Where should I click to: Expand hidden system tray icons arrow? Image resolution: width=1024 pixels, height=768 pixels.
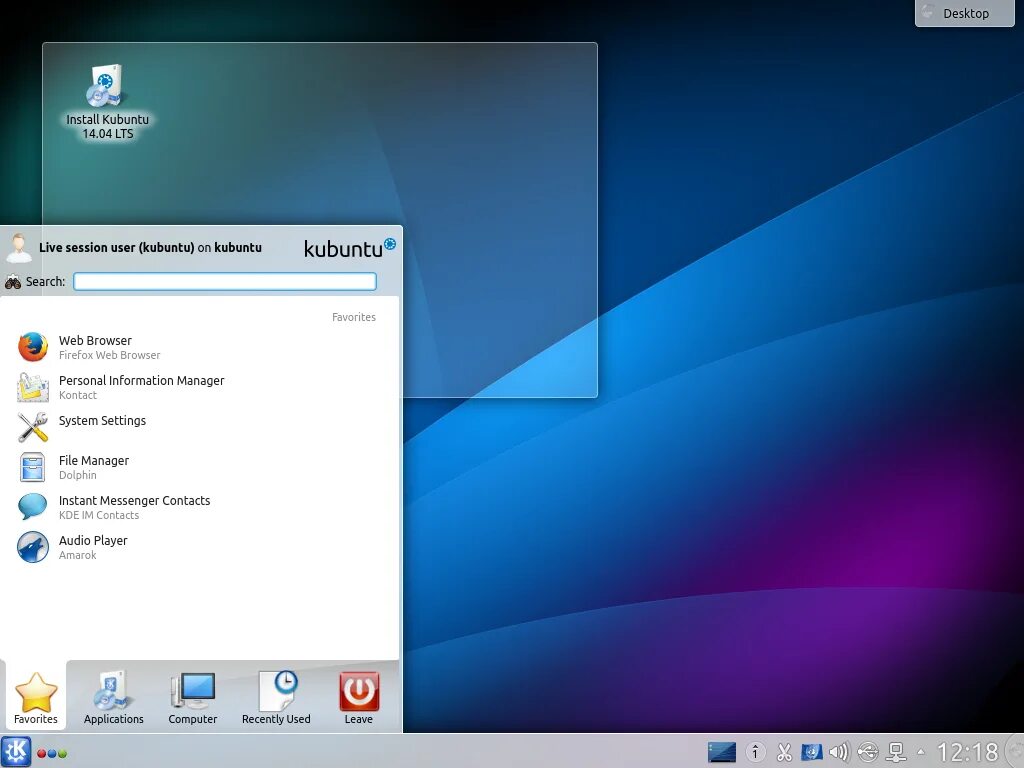point(921,752)
